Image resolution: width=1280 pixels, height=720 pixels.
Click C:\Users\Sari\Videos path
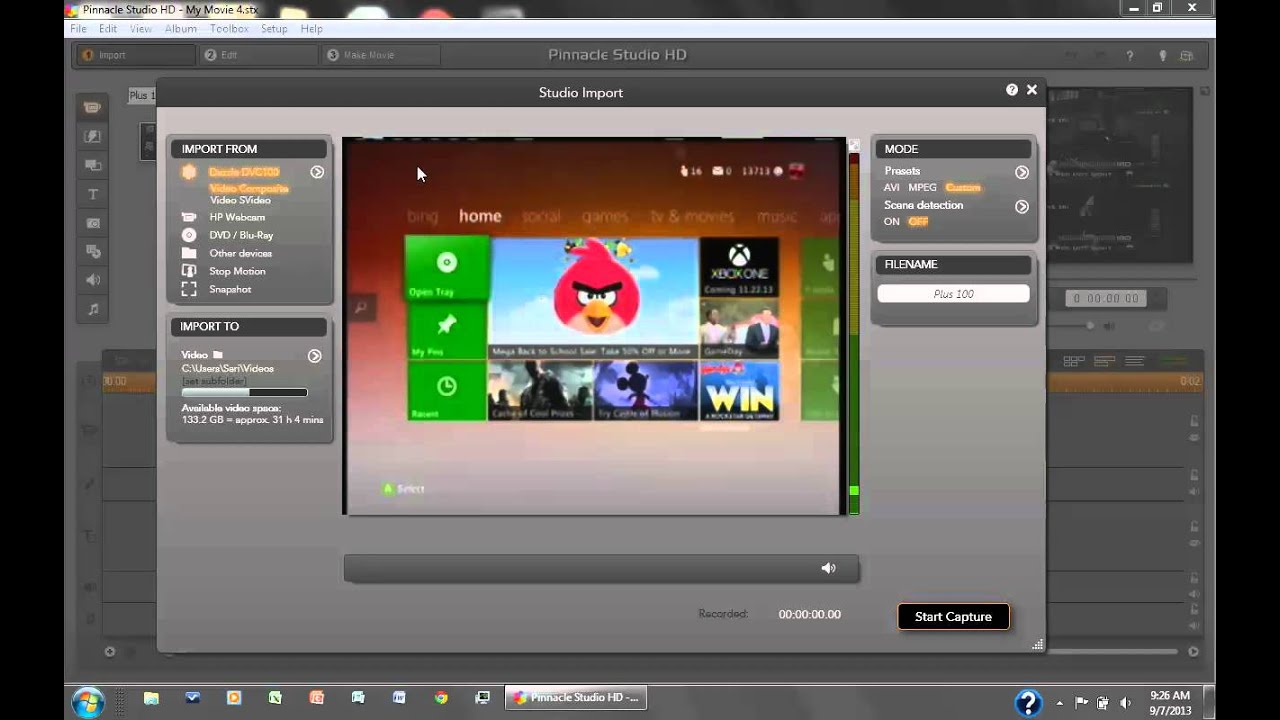pyautogui.click(x=227, y=368)
